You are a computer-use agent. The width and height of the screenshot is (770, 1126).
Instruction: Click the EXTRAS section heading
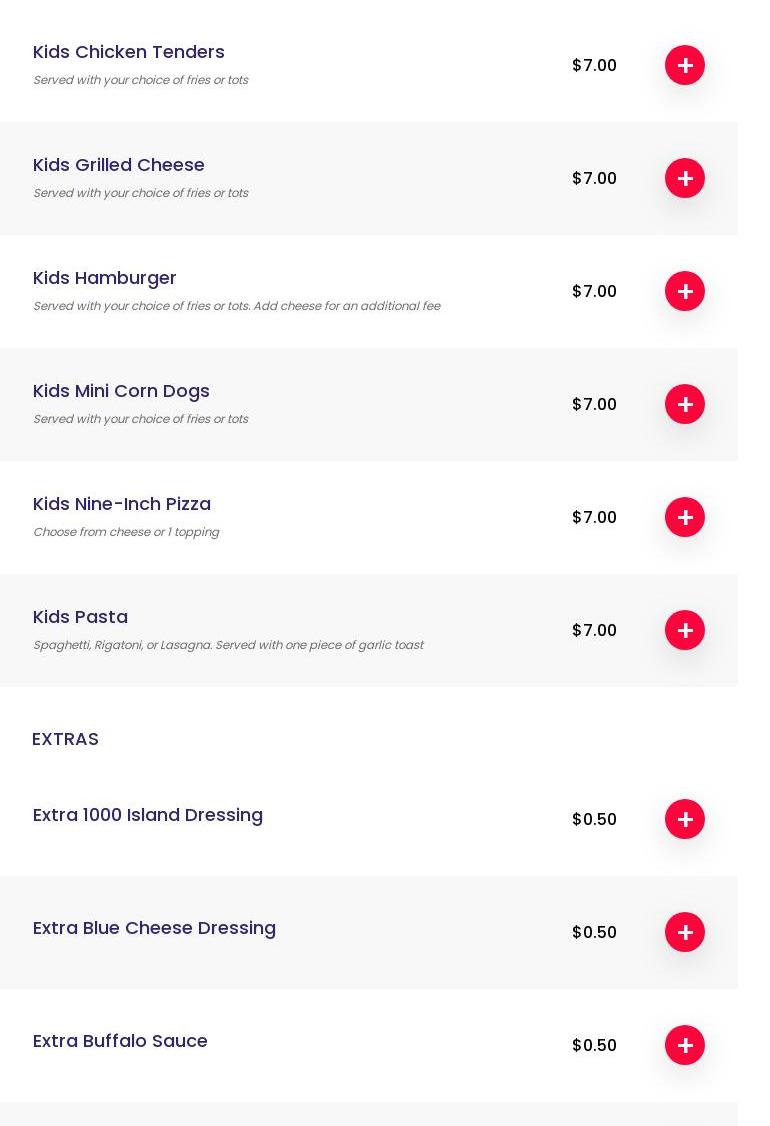[x=65, y=739]
